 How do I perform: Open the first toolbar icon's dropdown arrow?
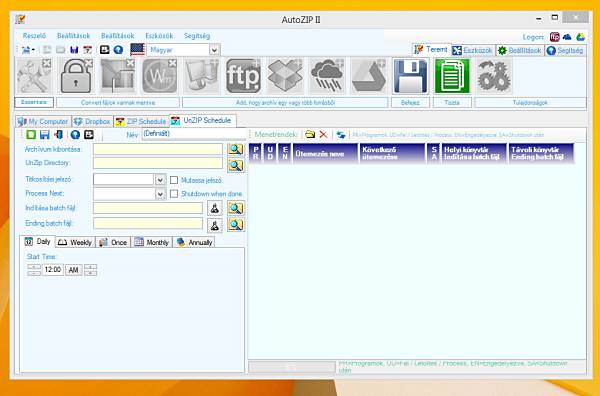33,50
